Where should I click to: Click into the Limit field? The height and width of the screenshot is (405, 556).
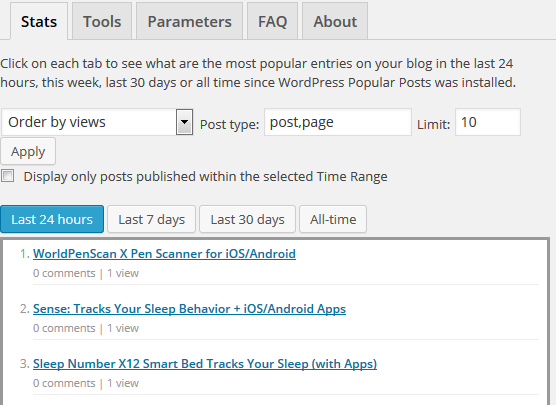point(488,122)
